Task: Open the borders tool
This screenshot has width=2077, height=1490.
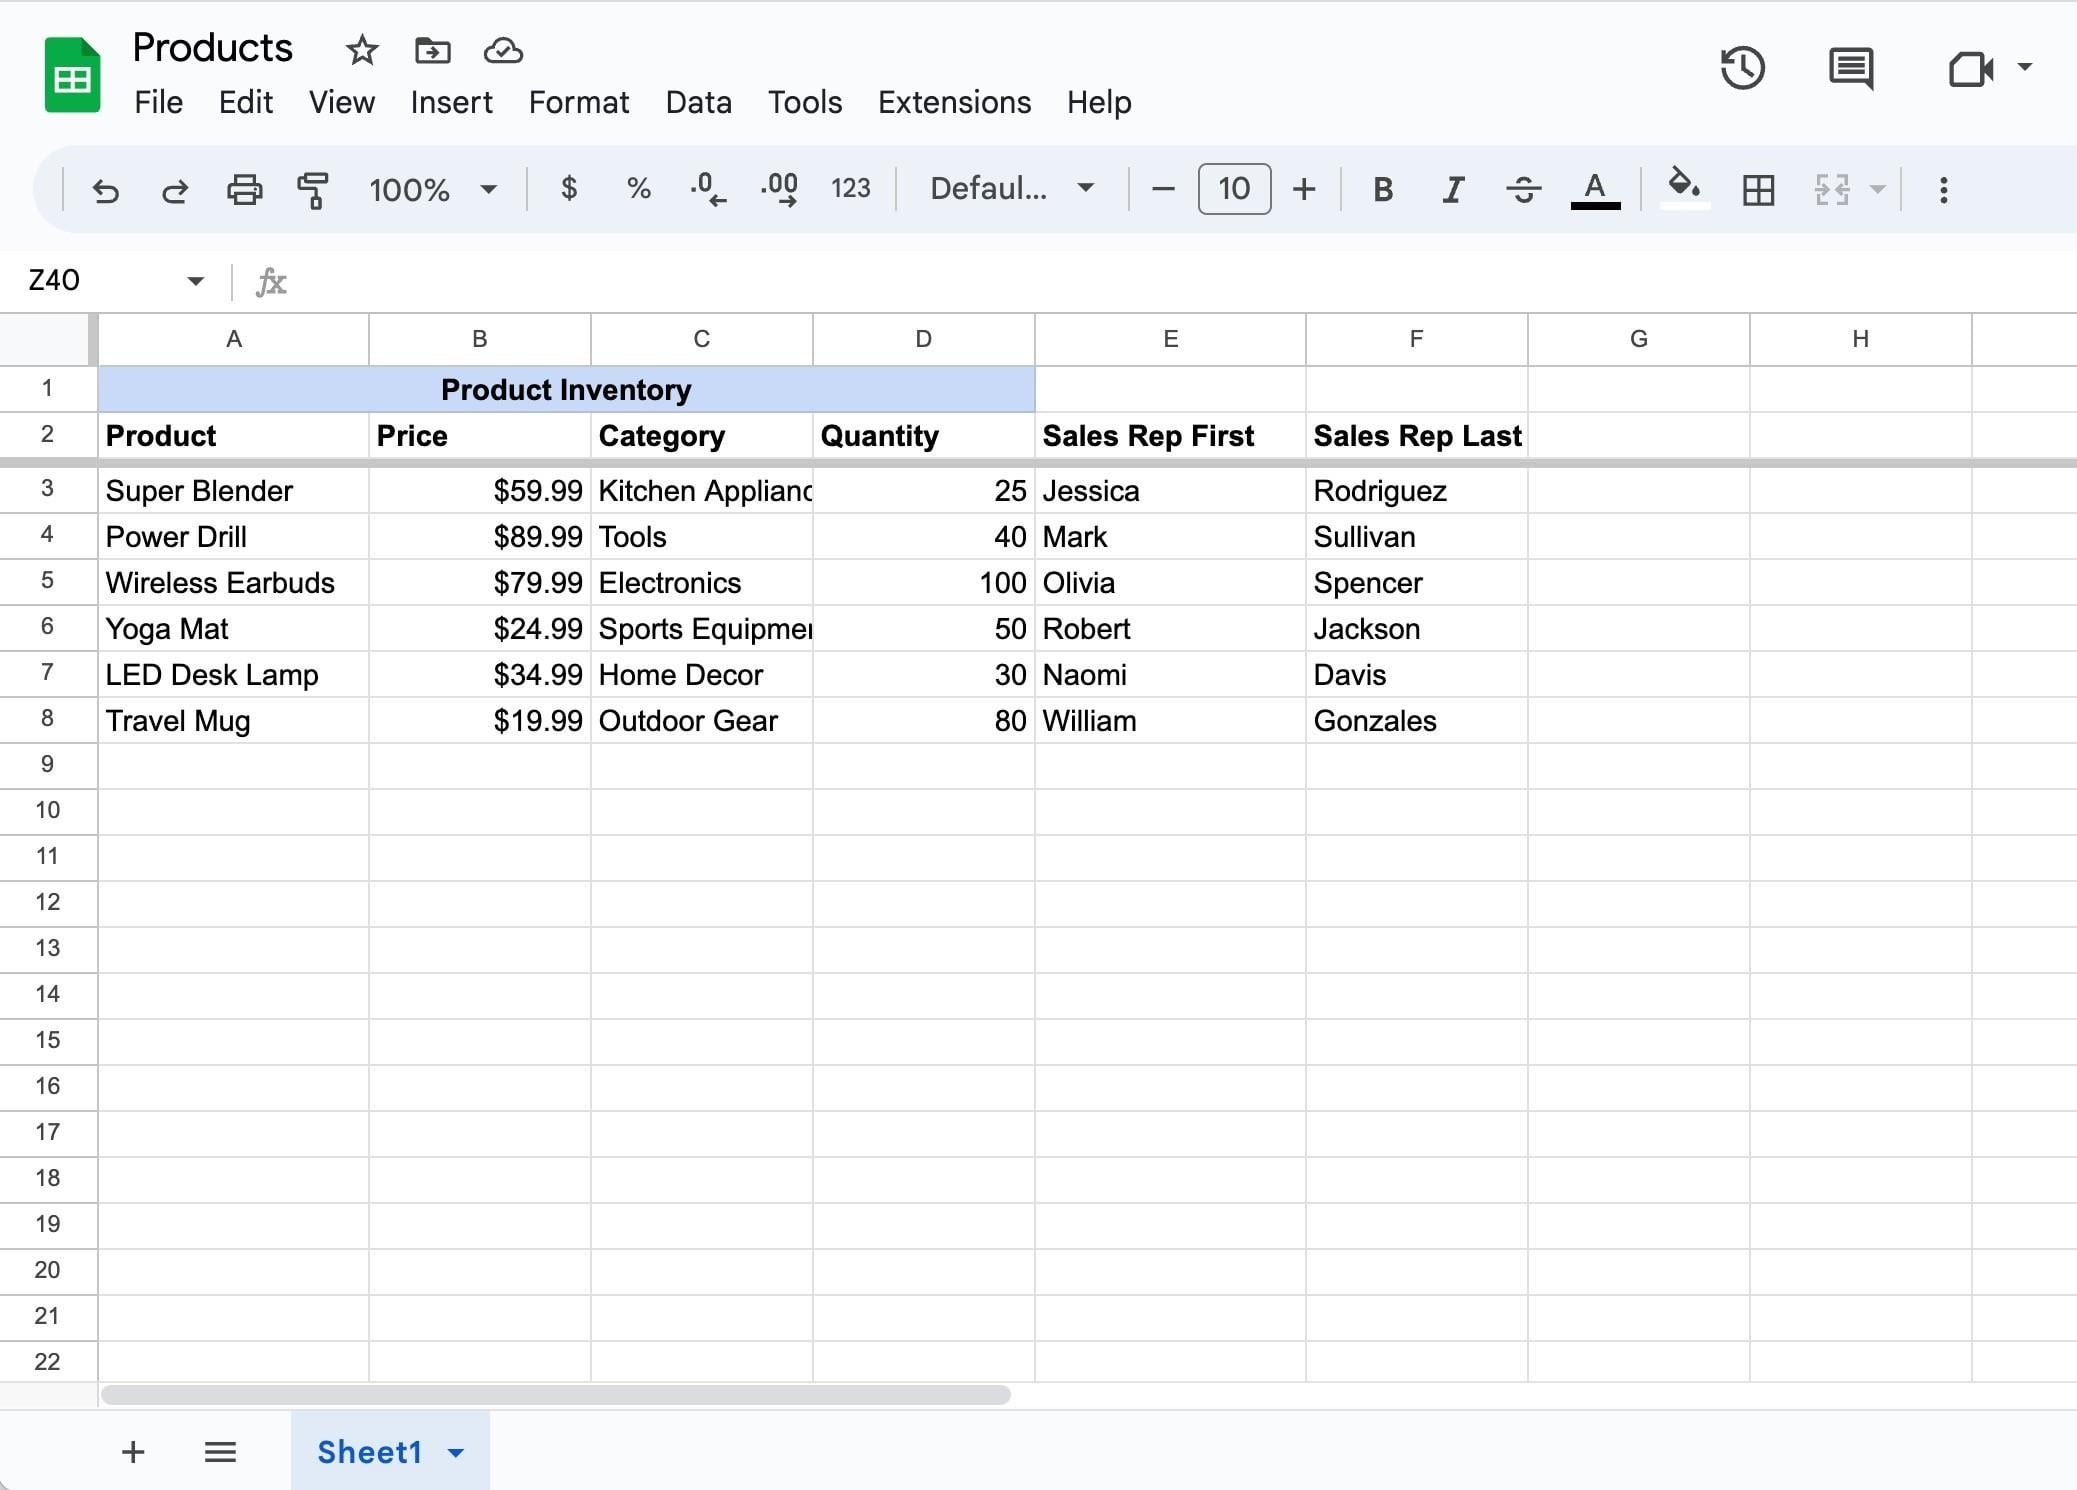Action: [1758, 190]
